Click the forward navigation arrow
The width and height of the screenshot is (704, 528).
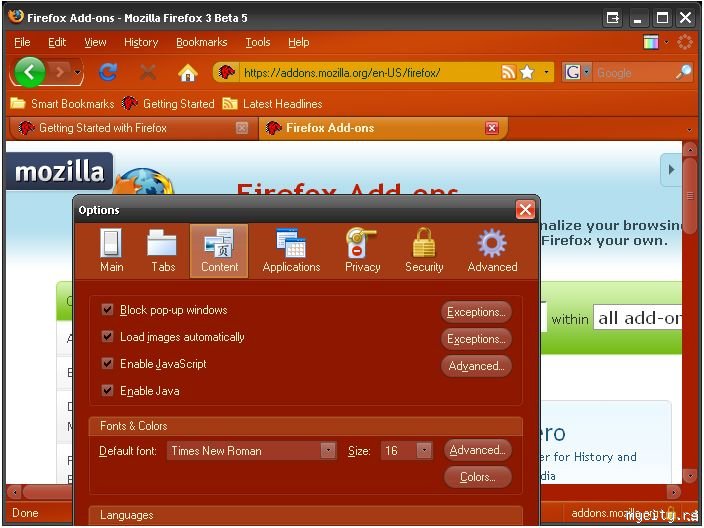pos(60,72)
